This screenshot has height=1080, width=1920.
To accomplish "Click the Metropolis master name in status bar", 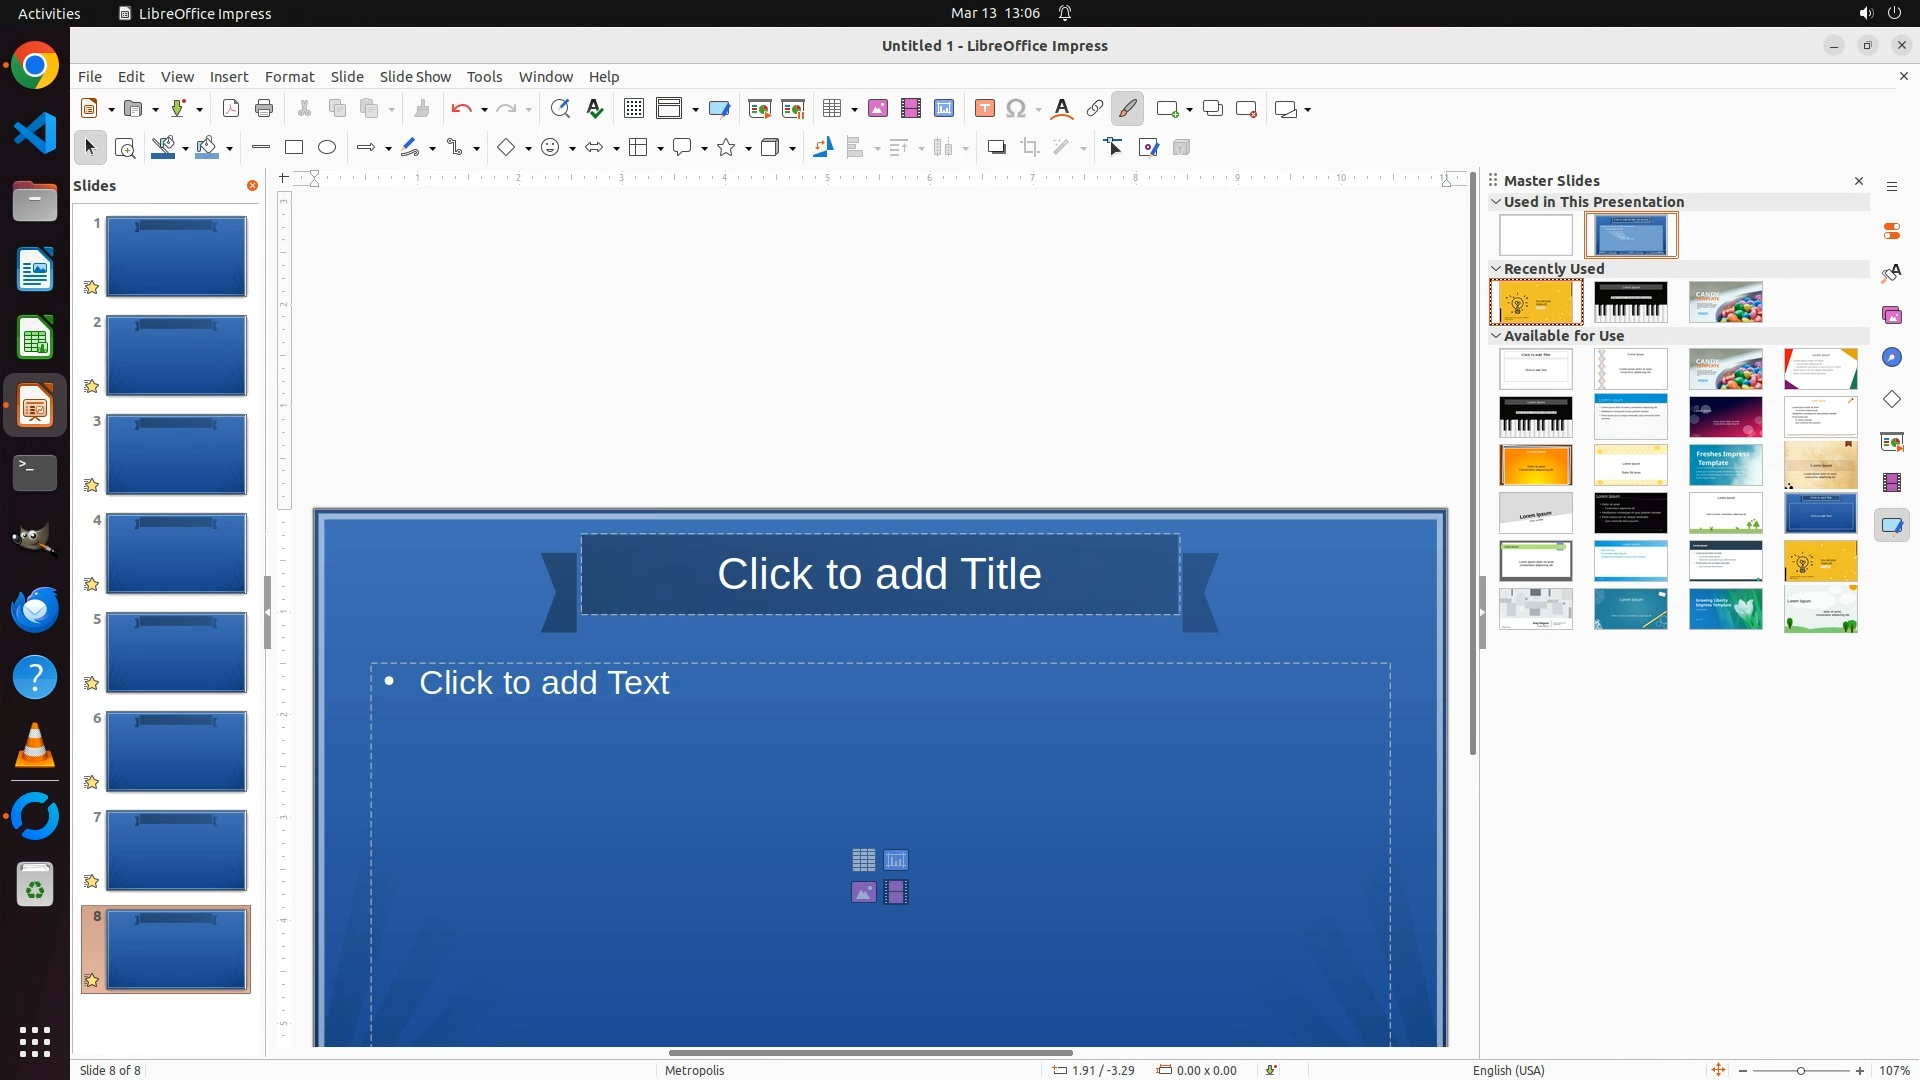I will click(x=694, y=1070).
